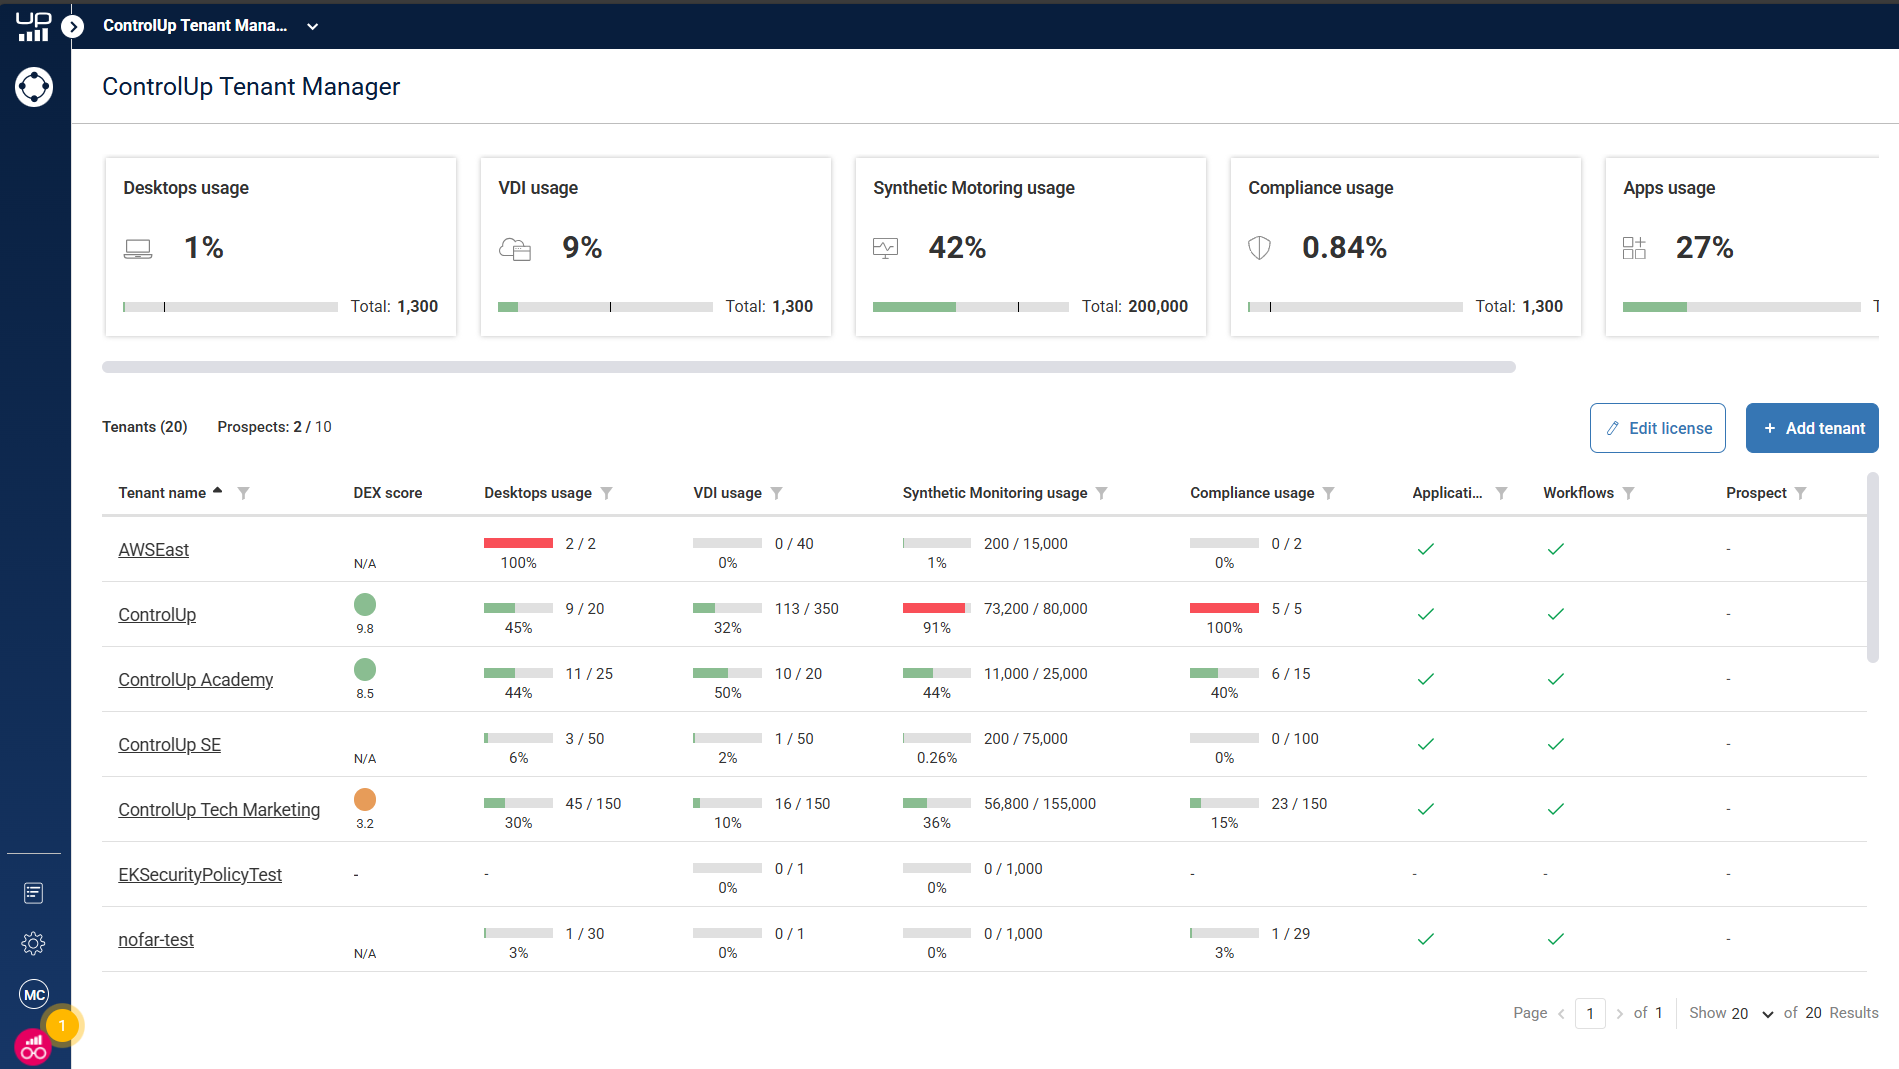Click the horizontal scrollbar under usage cards
Image resolution: width=1899 pixels, height=1069 pixels.
pyautogui.click(x=808, y=367)
